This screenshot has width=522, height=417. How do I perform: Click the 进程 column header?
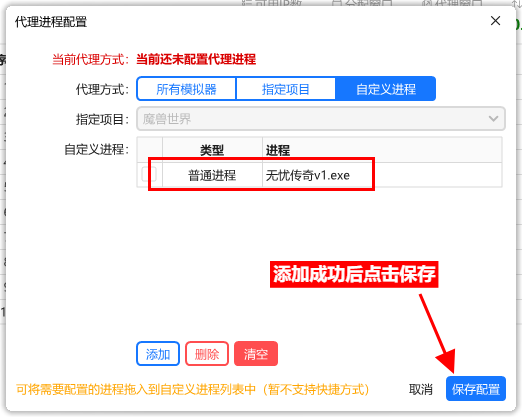382,150
